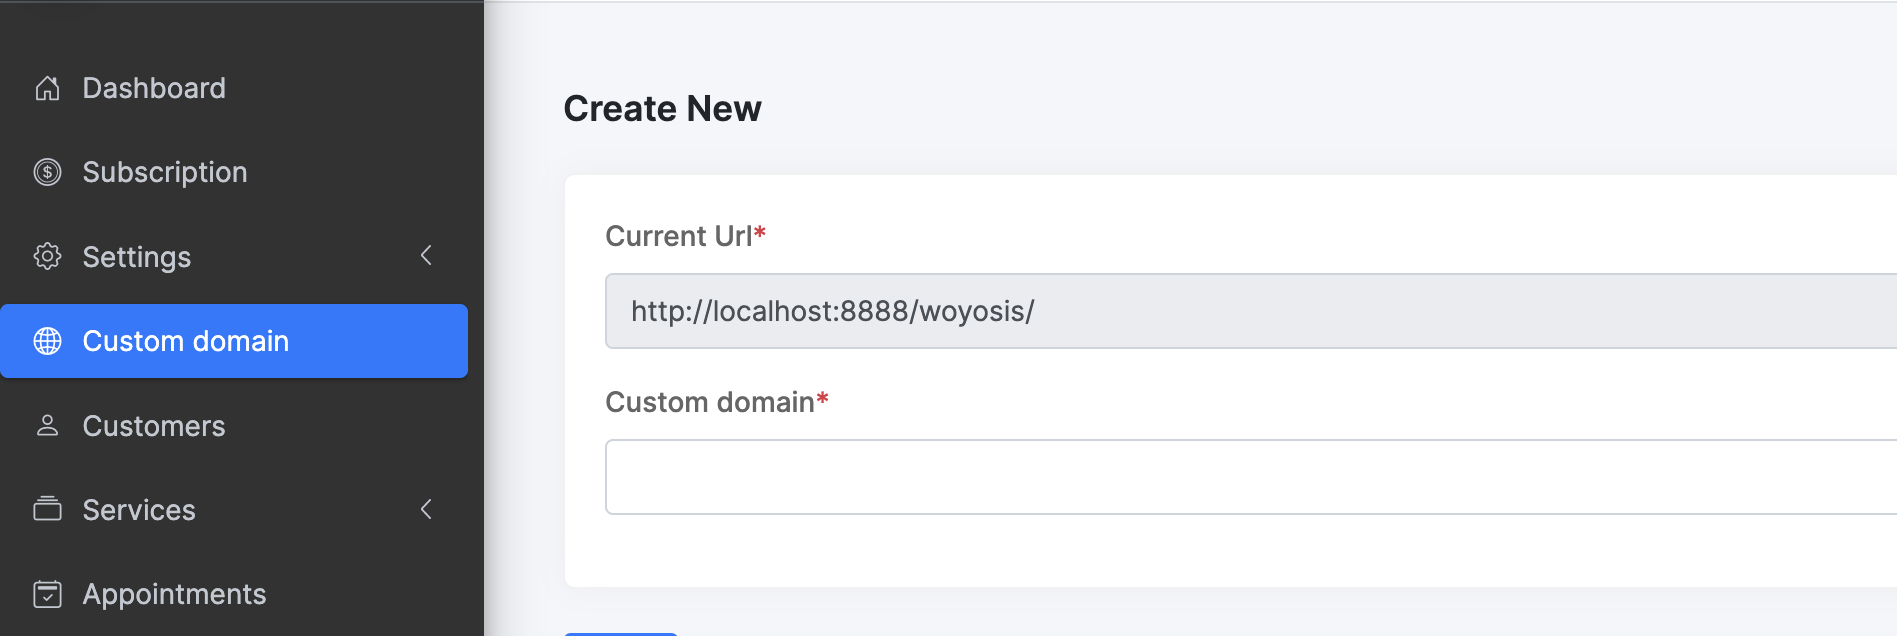Click the "Current Url" field label

(x=679, y=236)
